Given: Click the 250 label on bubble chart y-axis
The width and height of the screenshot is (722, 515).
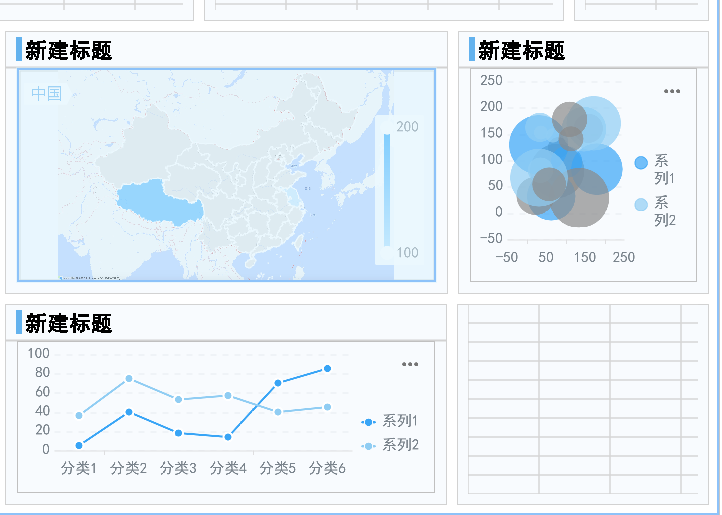Looking at the screenshot, I should point(491,81).
